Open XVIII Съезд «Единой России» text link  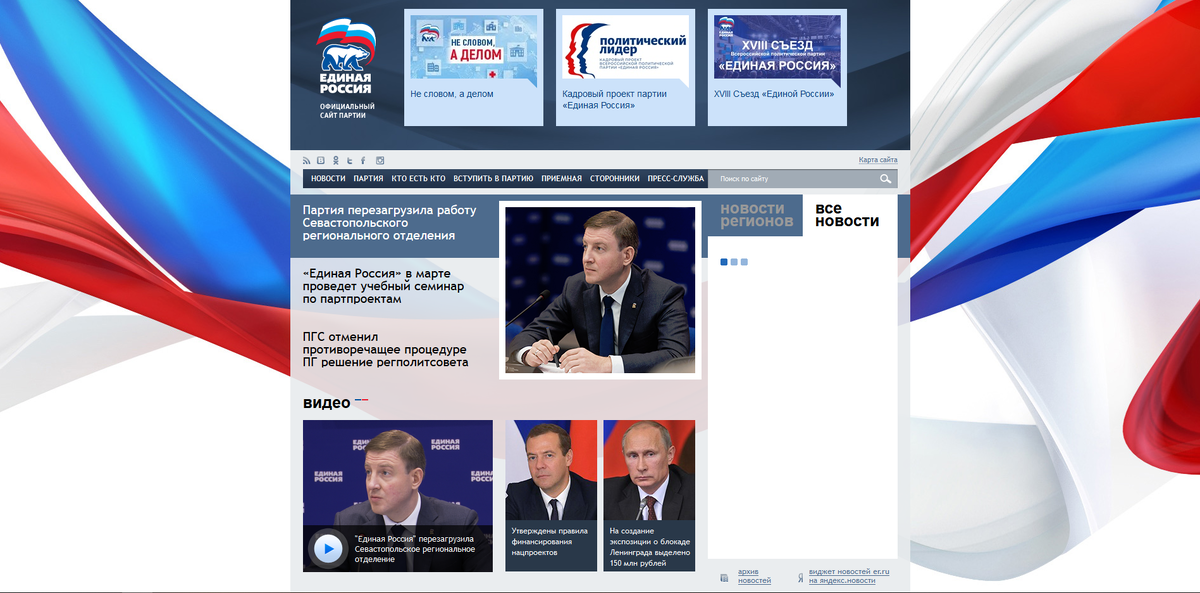click(774, 94)
